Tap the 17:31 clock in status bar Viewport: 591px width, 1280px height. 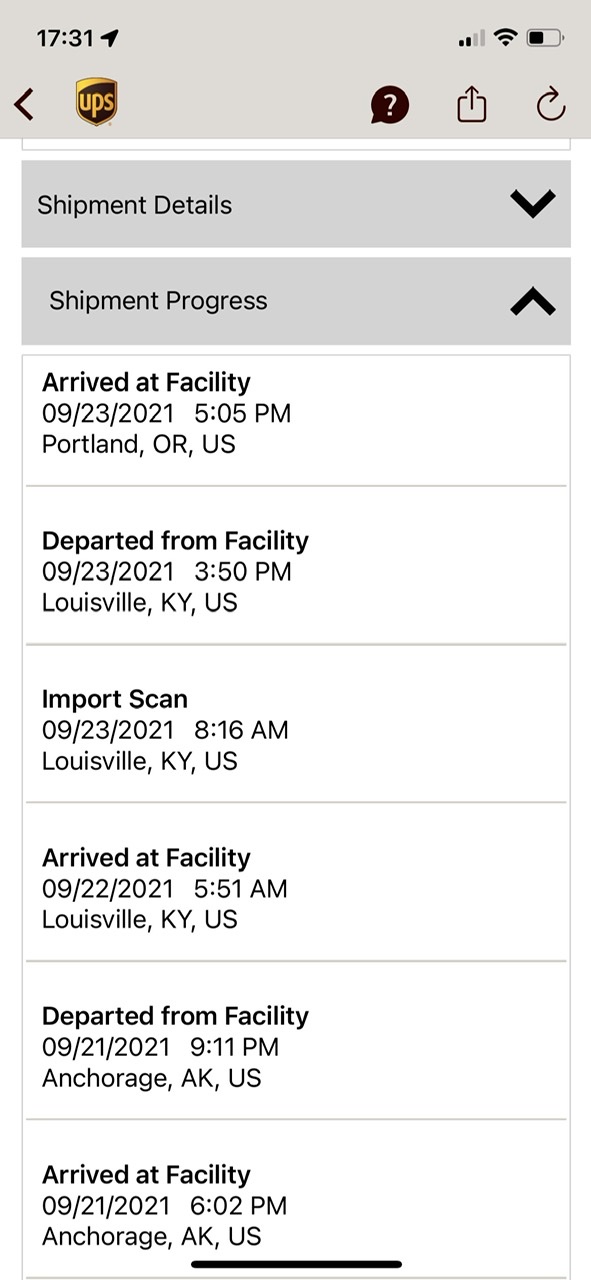[65, 39]
